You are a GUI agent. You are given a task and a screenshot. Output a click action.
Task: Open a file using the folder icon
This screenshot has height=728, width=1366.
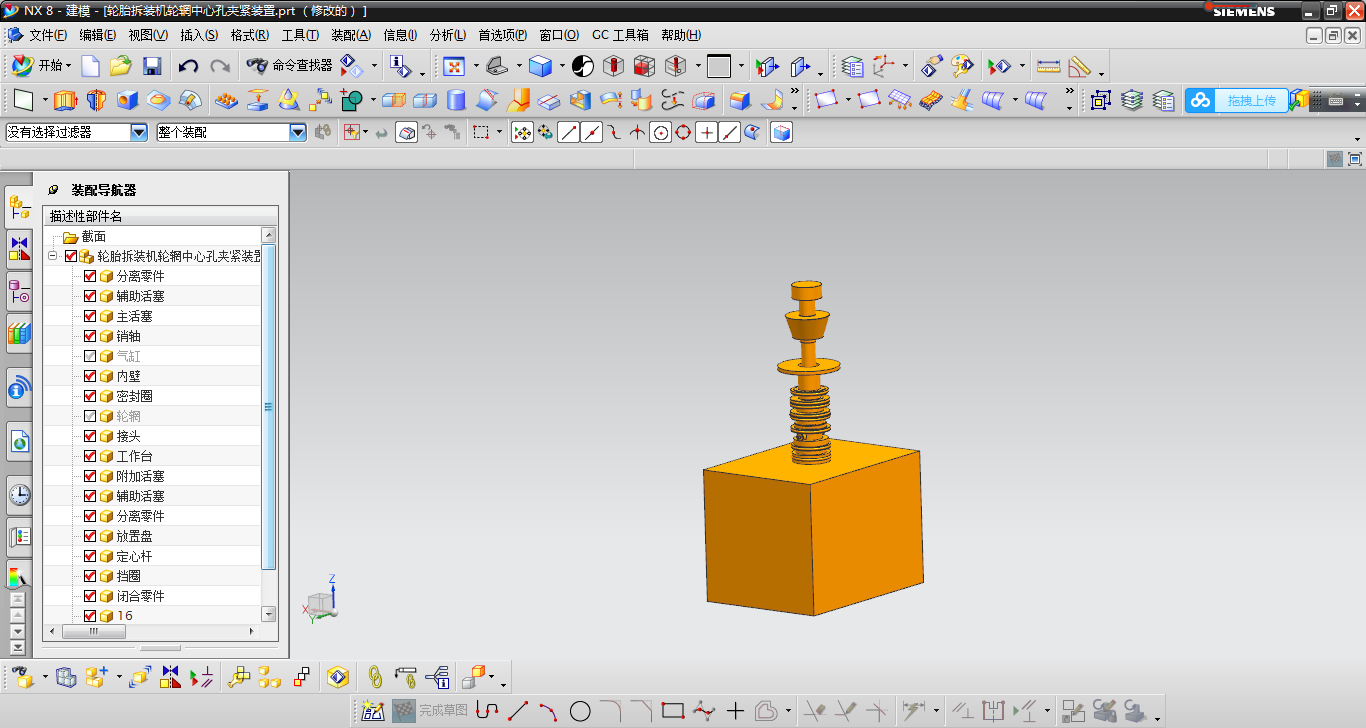(x=121, y=67)
